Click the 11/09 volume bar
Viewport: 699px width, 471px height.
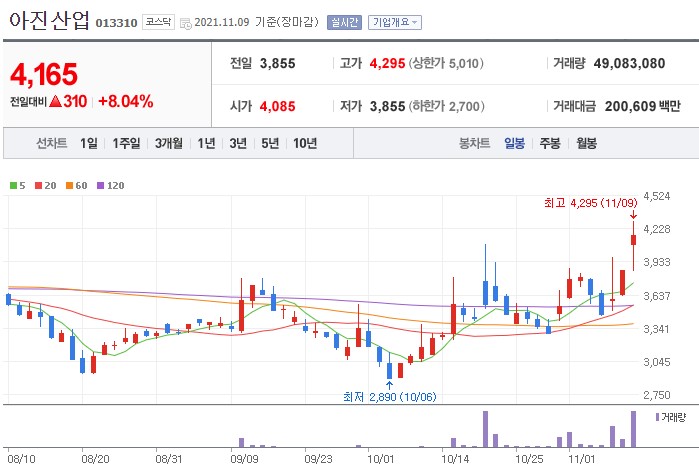pos(633,429)
